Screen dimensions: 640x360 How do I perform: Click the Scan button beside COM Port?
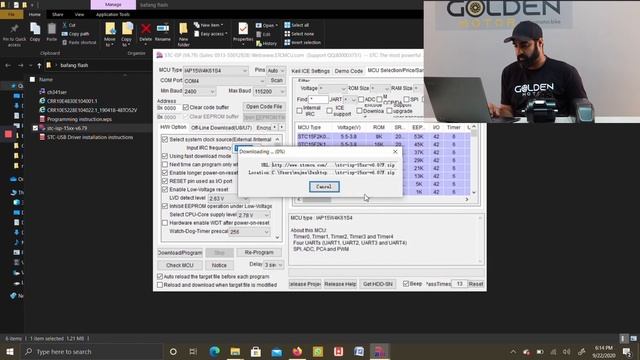276,80
